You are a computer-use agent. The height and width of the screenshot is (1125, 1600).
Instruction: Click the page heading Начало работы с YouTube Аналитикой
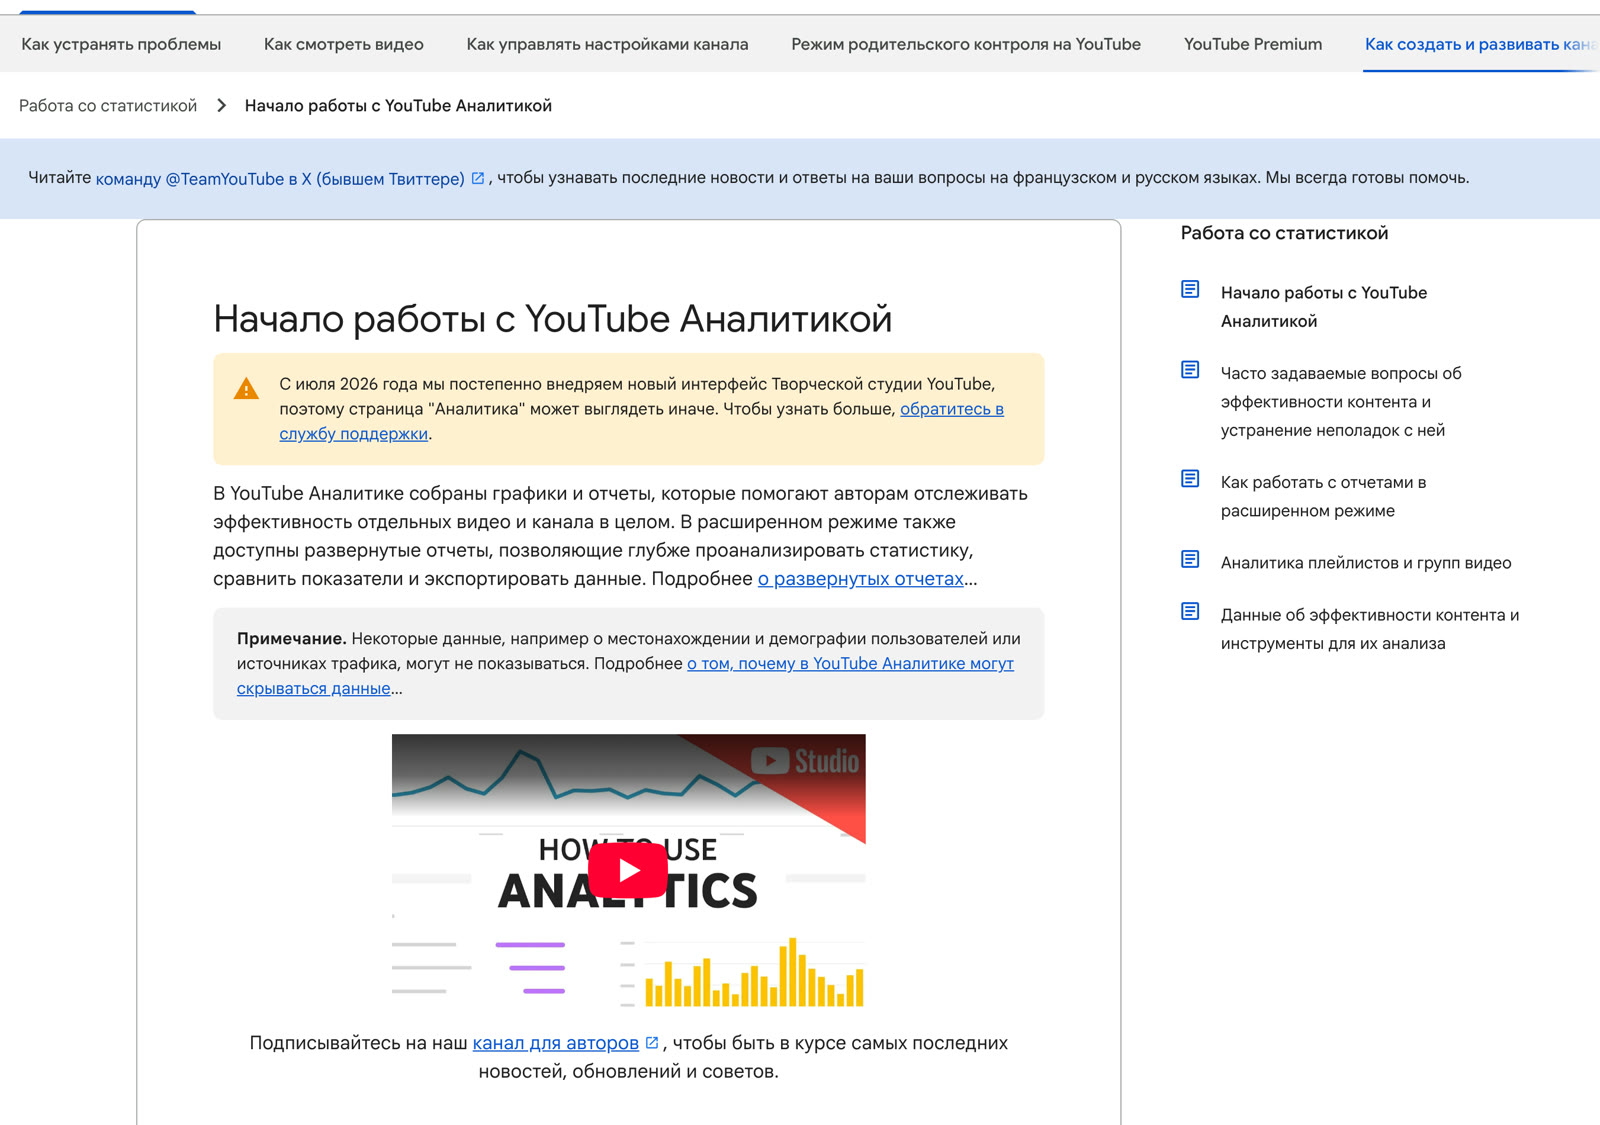click(552, 319)
